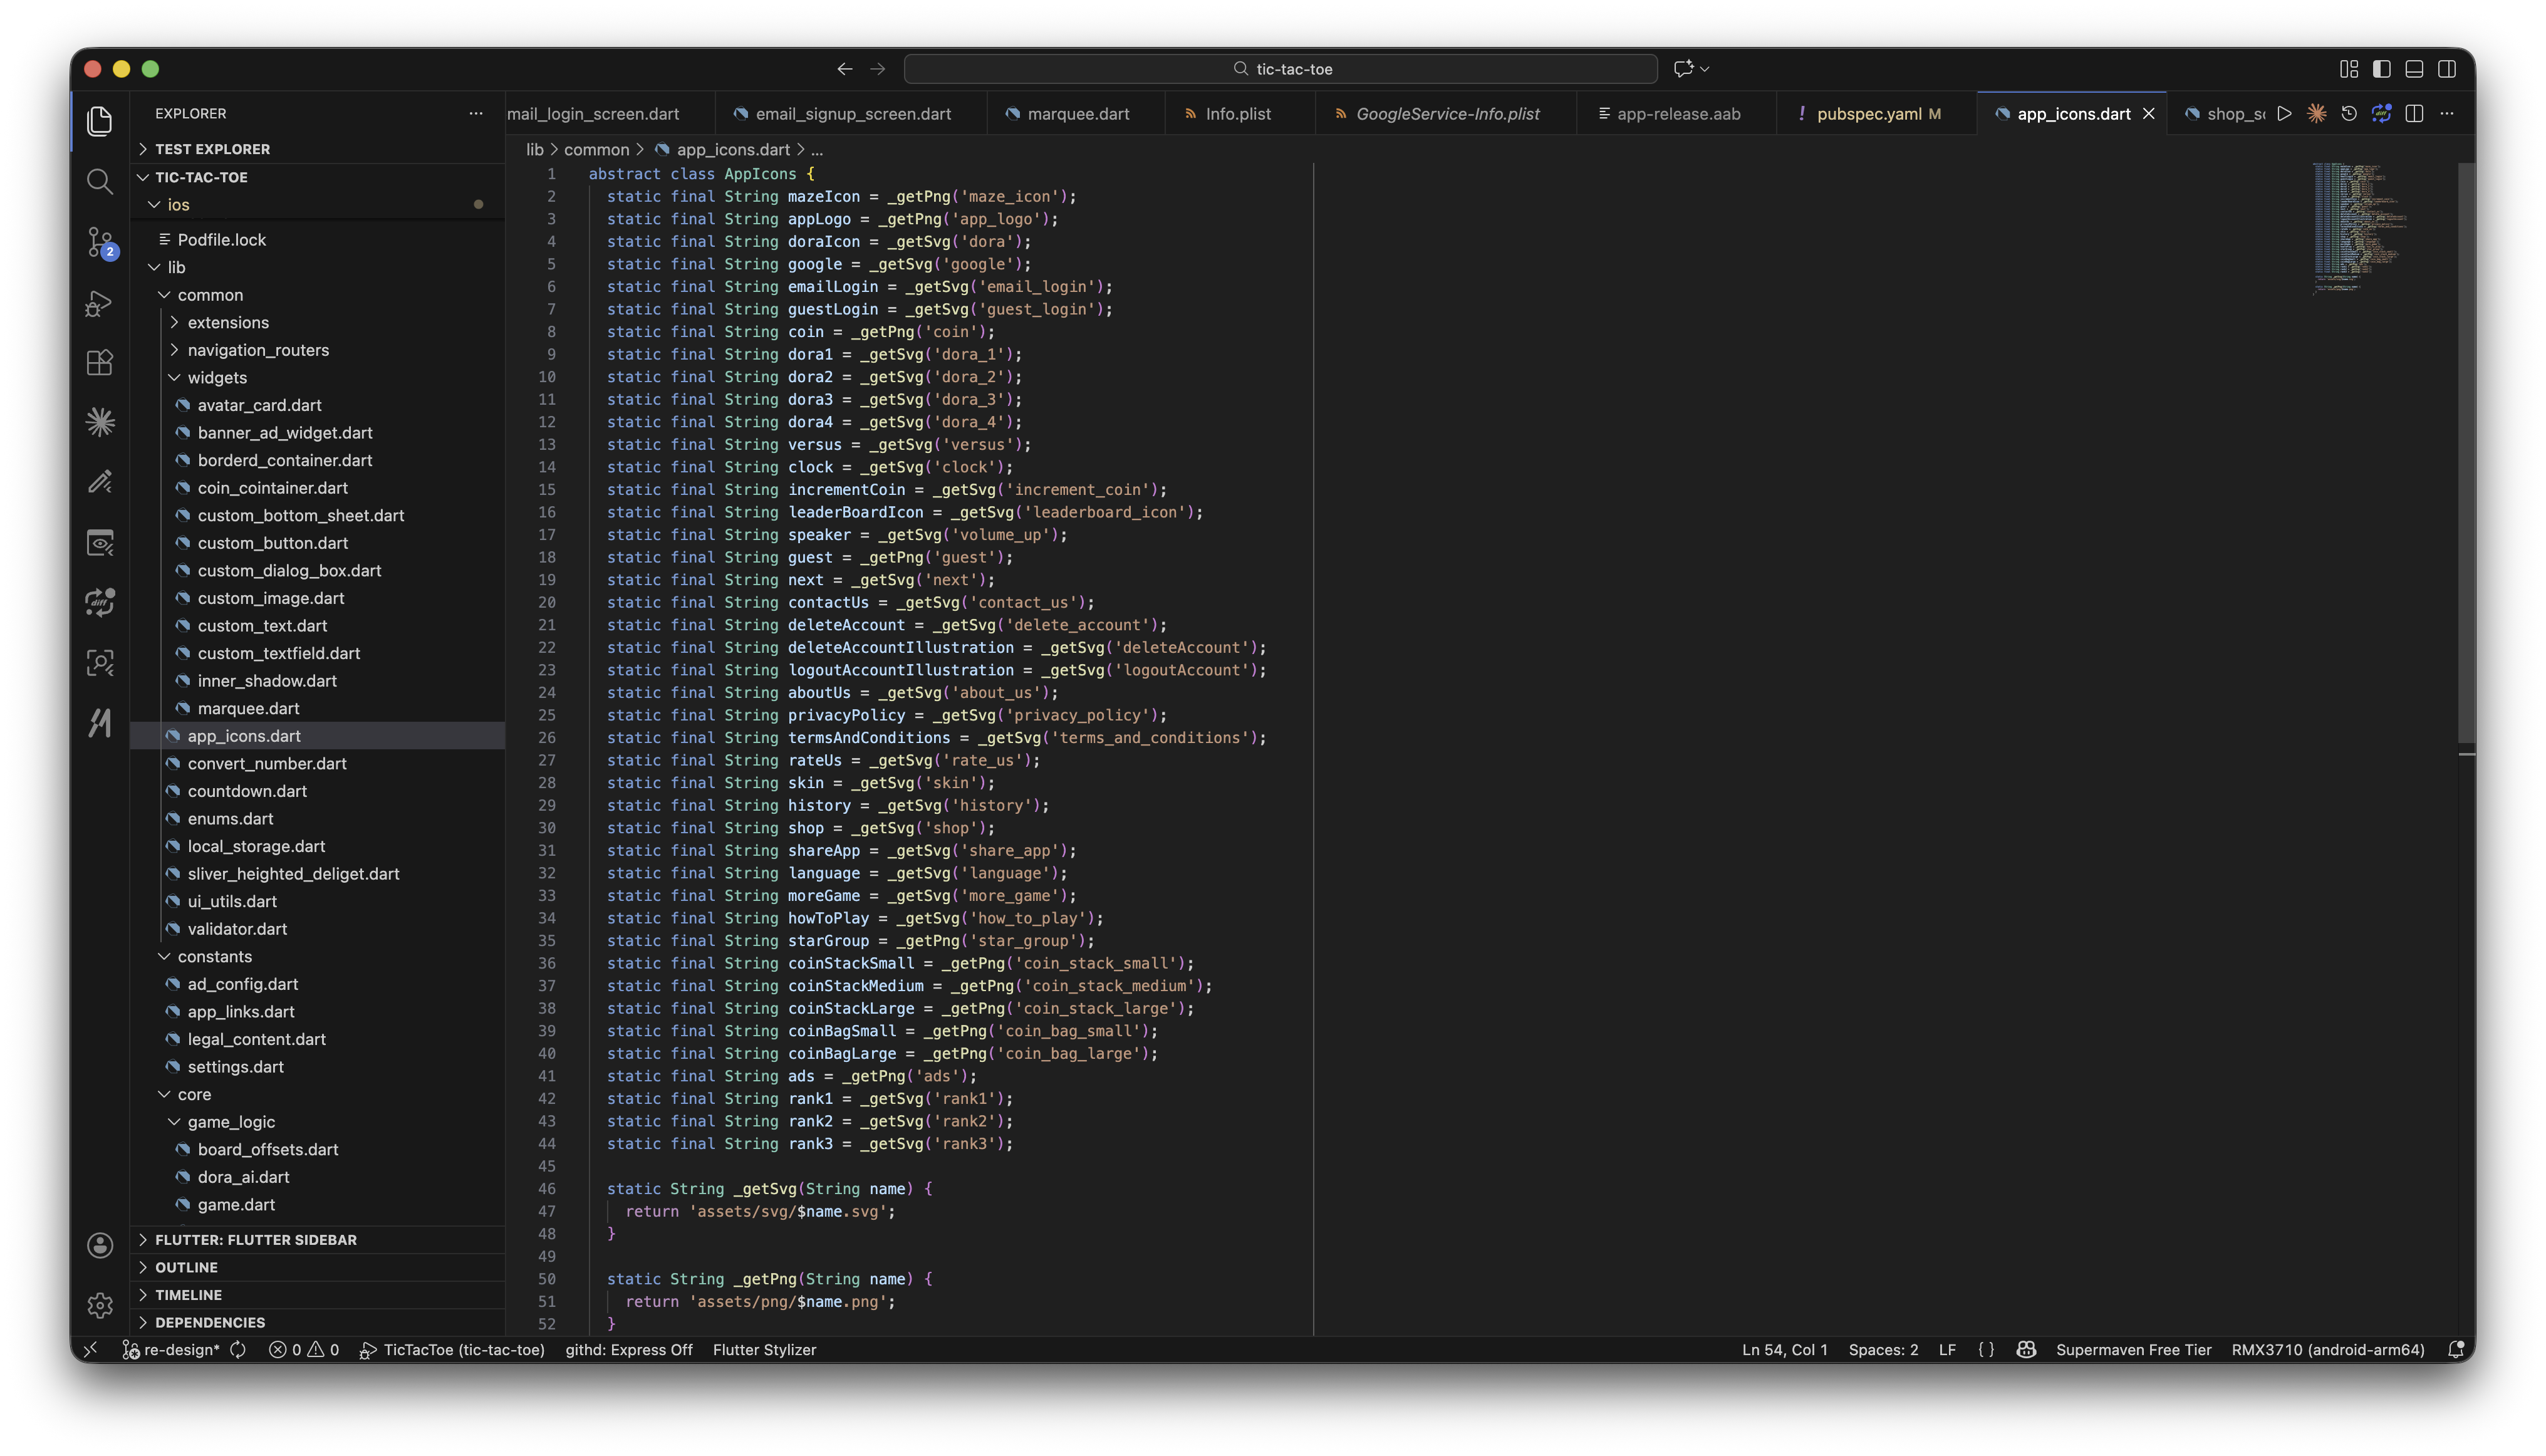Click RMX3710 (android-arm64) device selector
2546x1456 pixels.
tap(2327, 1350)
